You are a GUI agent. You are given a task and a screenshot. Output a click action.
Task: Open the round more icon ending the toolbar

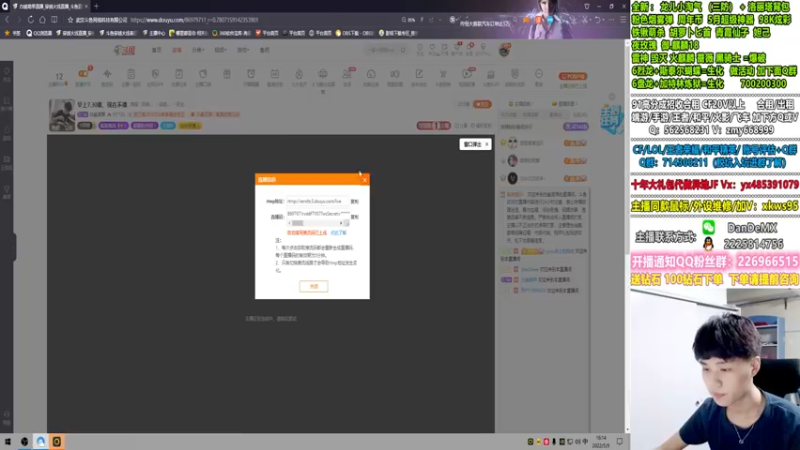(539, 74)
